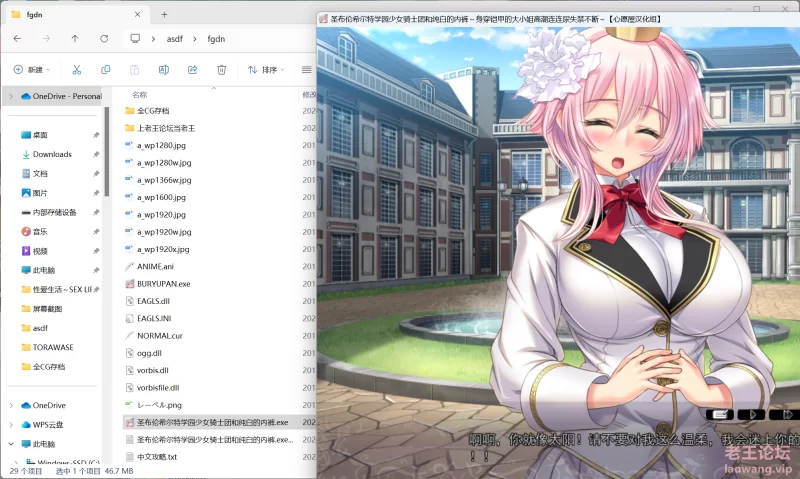The width and height of the screenshot is (800, 479).
Task: Open 屏幕截图 folder in sidebar
Action: pos(47,309)
